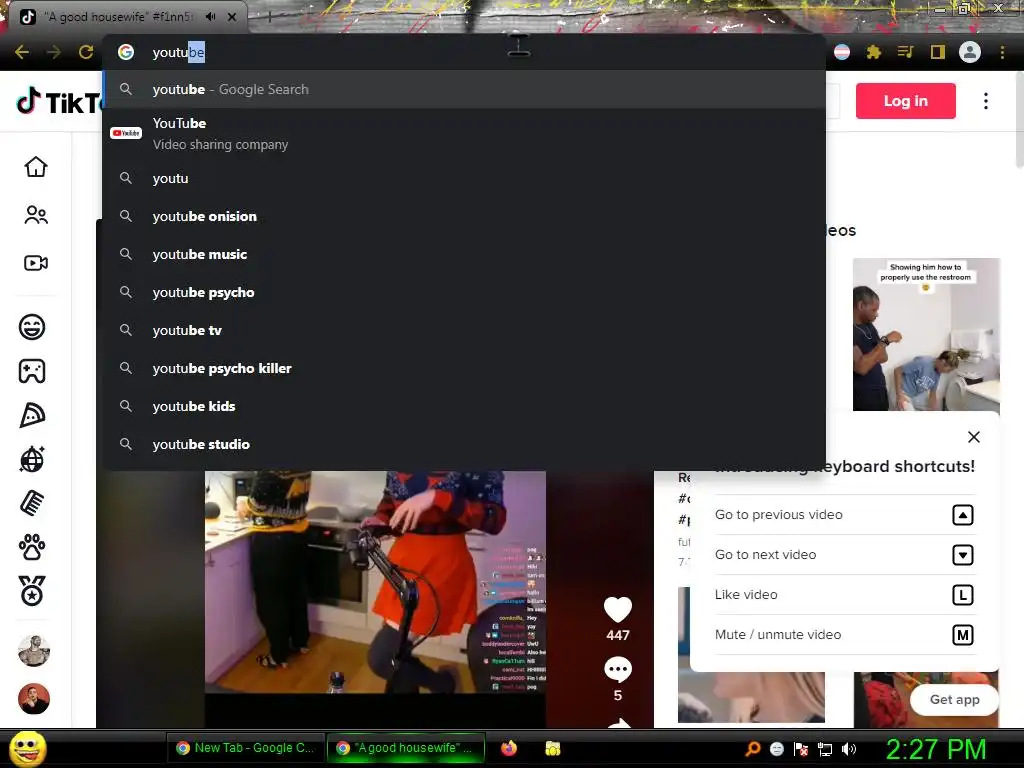Select the 'youtube music' suggestion

[x=464, y=254]
